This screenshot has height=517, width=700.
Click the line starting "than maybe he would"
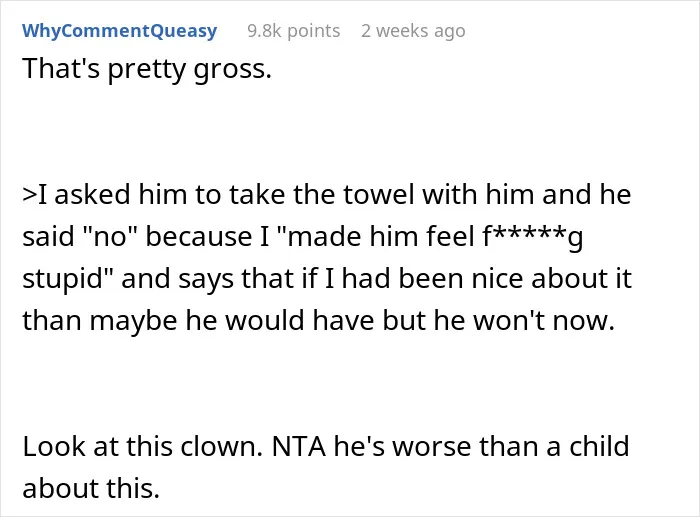pos(319,321)
